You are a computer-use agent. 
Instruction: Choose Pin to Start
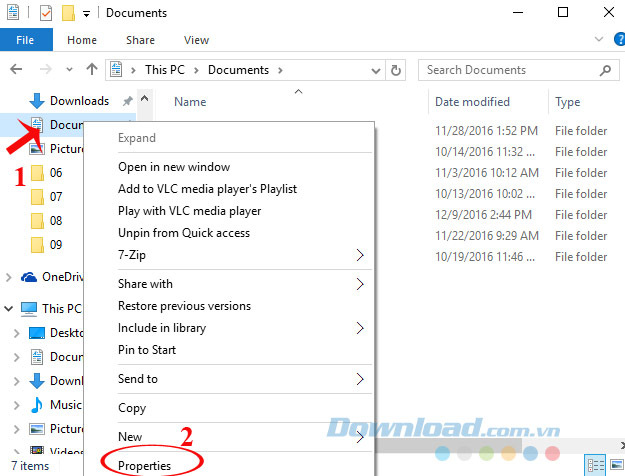click(x=147, y=350)
